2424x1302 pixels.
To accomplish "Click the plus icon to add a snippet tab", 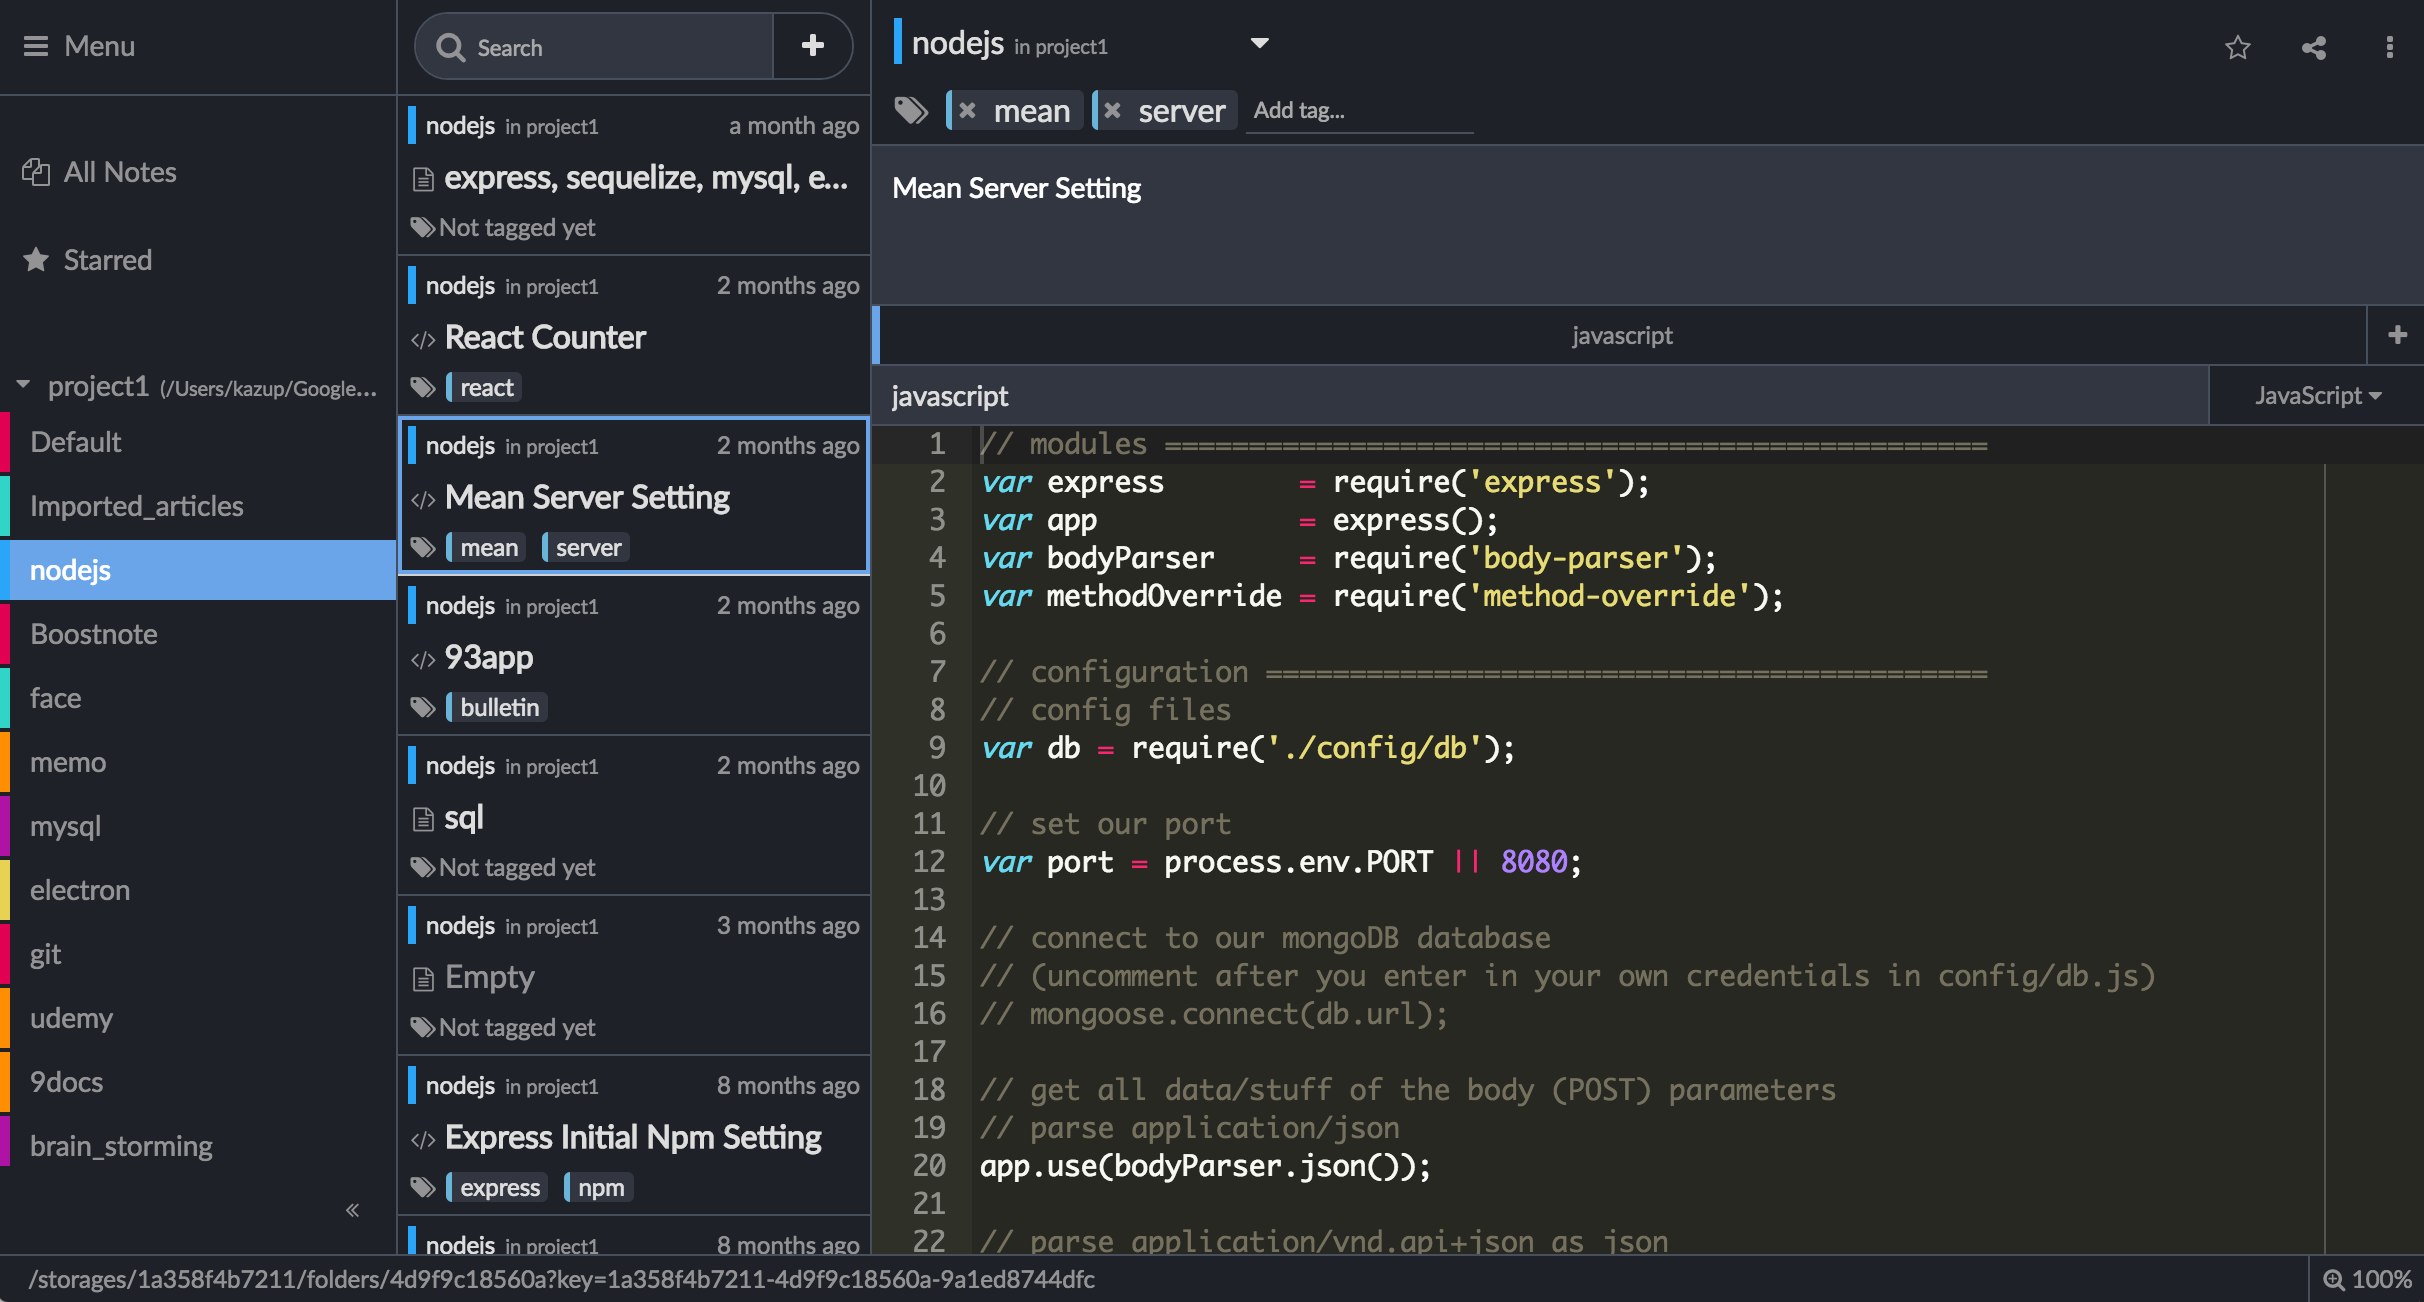I will (x=2396, y=335).
